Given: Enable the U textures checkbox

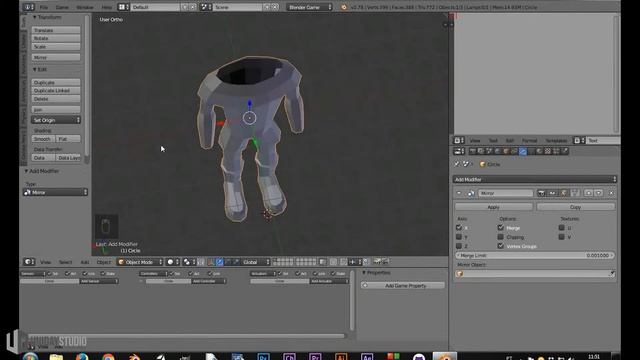Looking at the screenshot, I should pyautogui.click(x=562, y=228).
